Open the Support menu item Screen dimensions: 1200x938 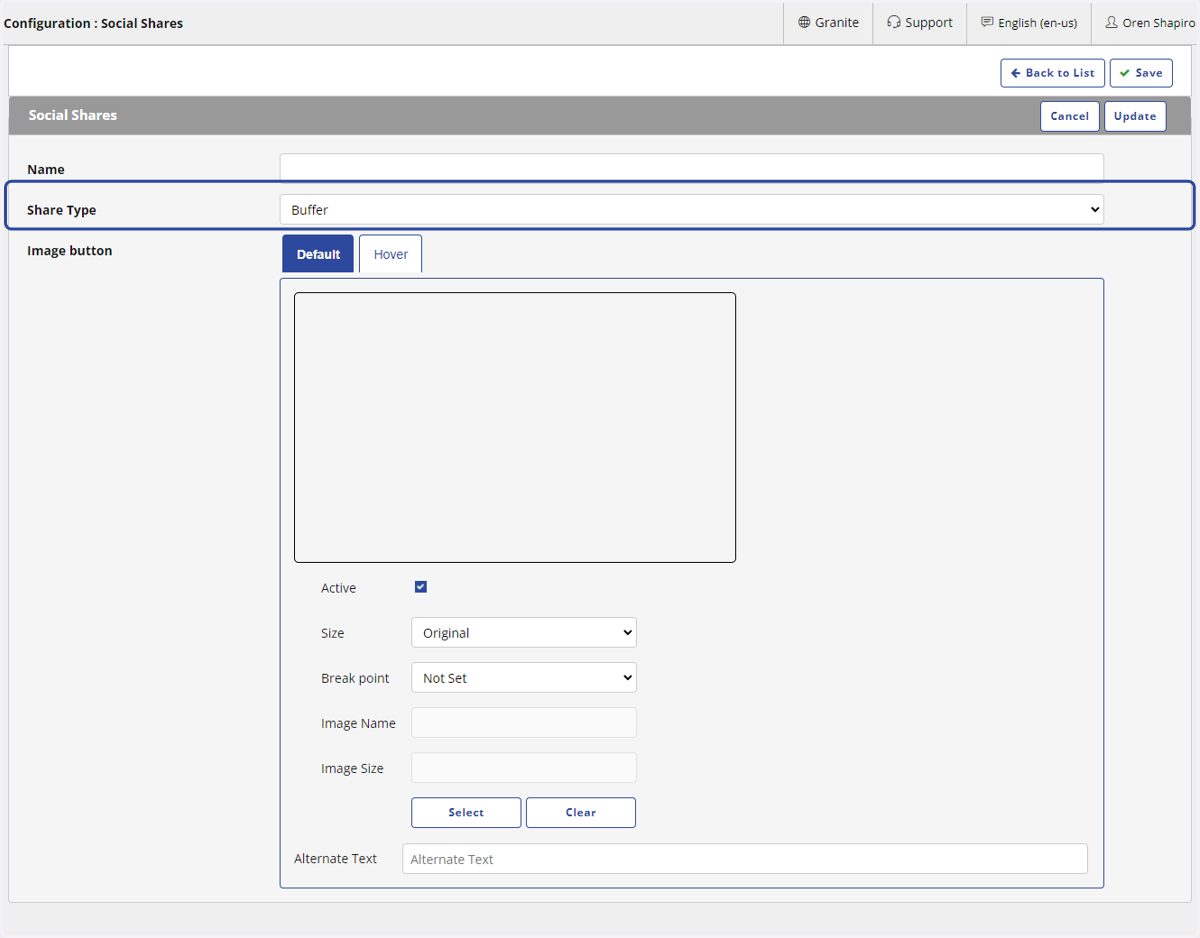pos(920,22)
